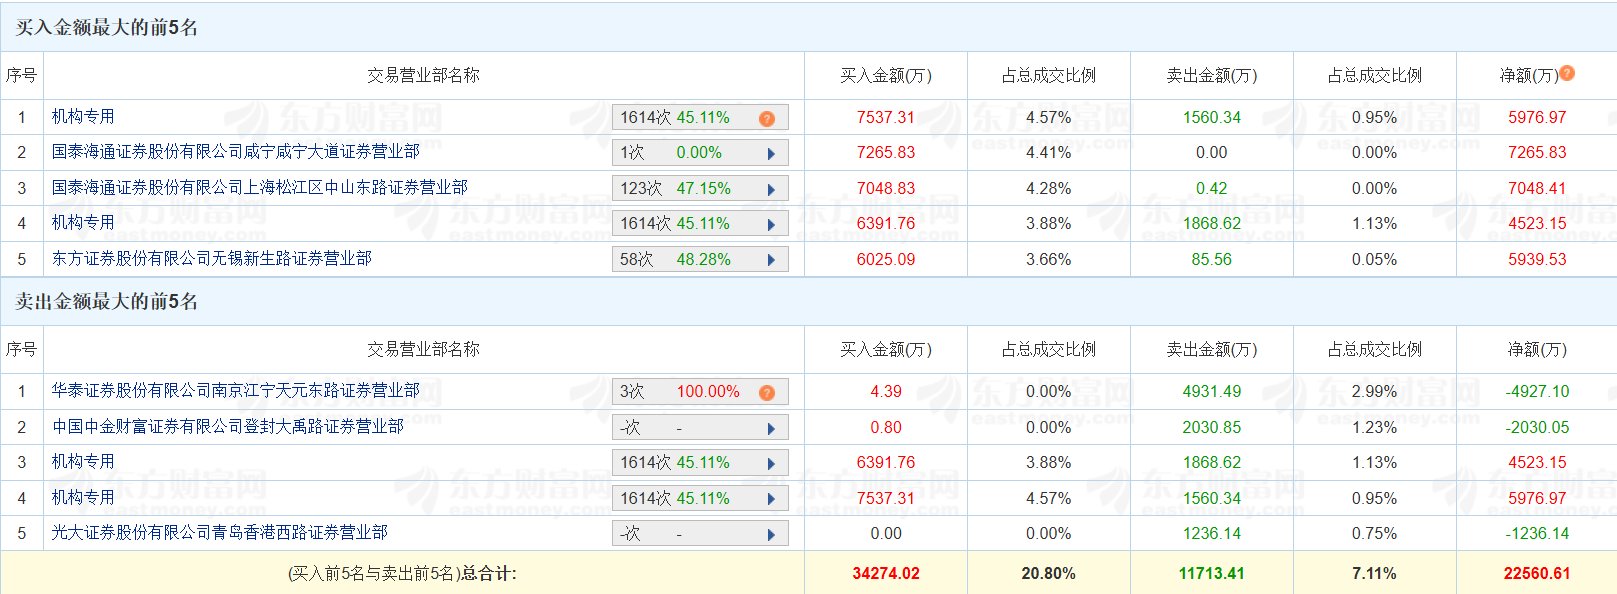Screen dimensions: 1617x594
Task: Expand arrow in sell-table row 4 机构专用
Action: (771, 500)
